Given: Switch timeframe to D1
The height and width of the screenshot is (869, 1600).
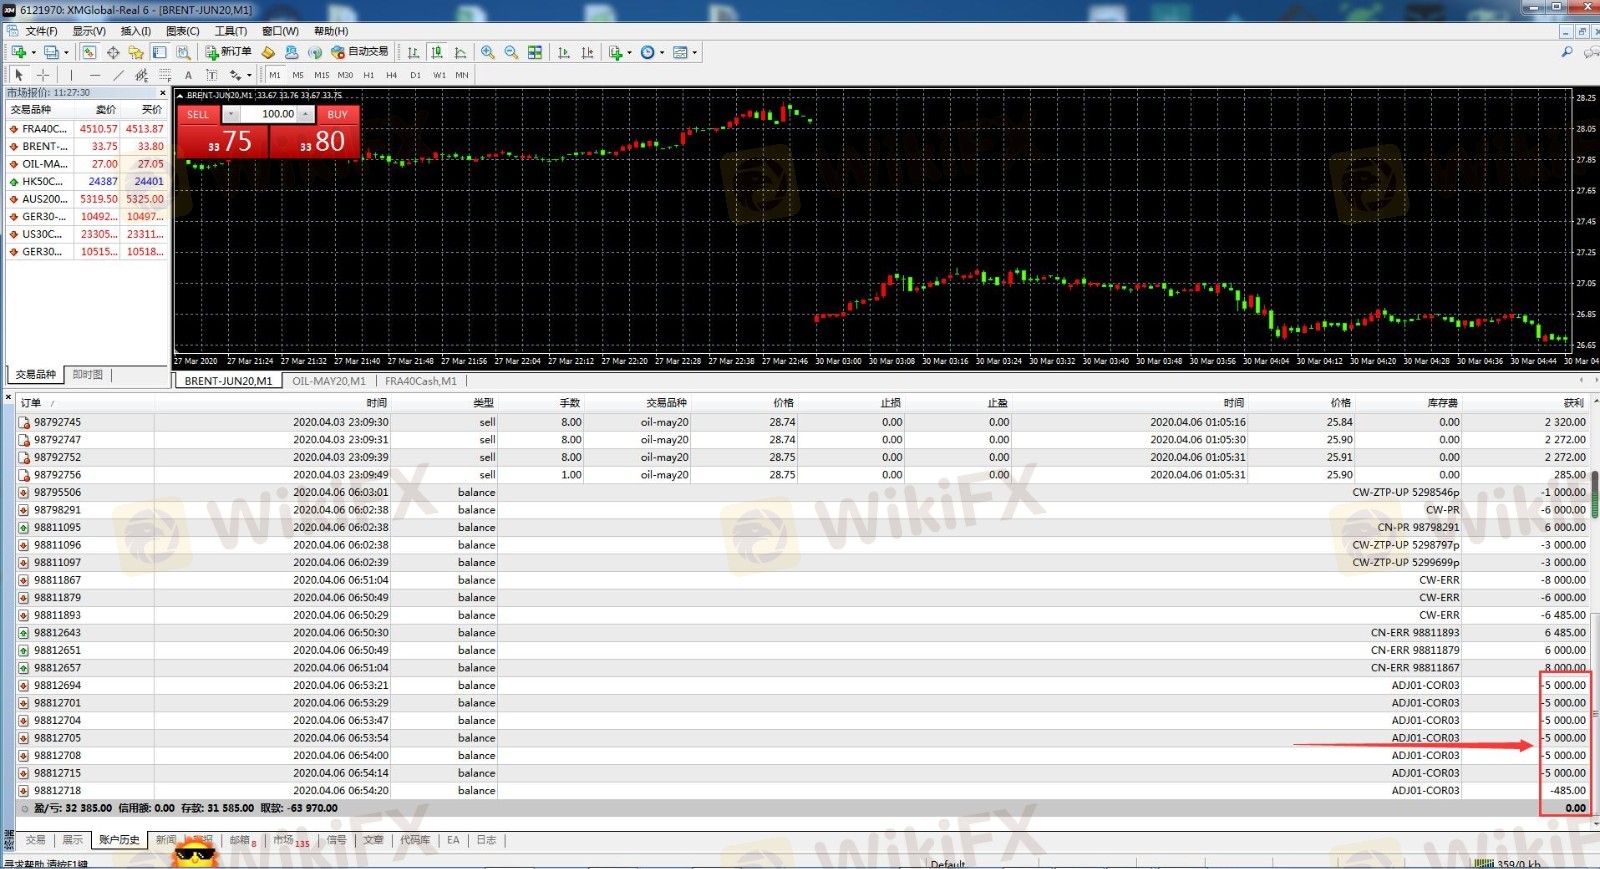Looking at the screenshot, I should [x=415, y=75].
